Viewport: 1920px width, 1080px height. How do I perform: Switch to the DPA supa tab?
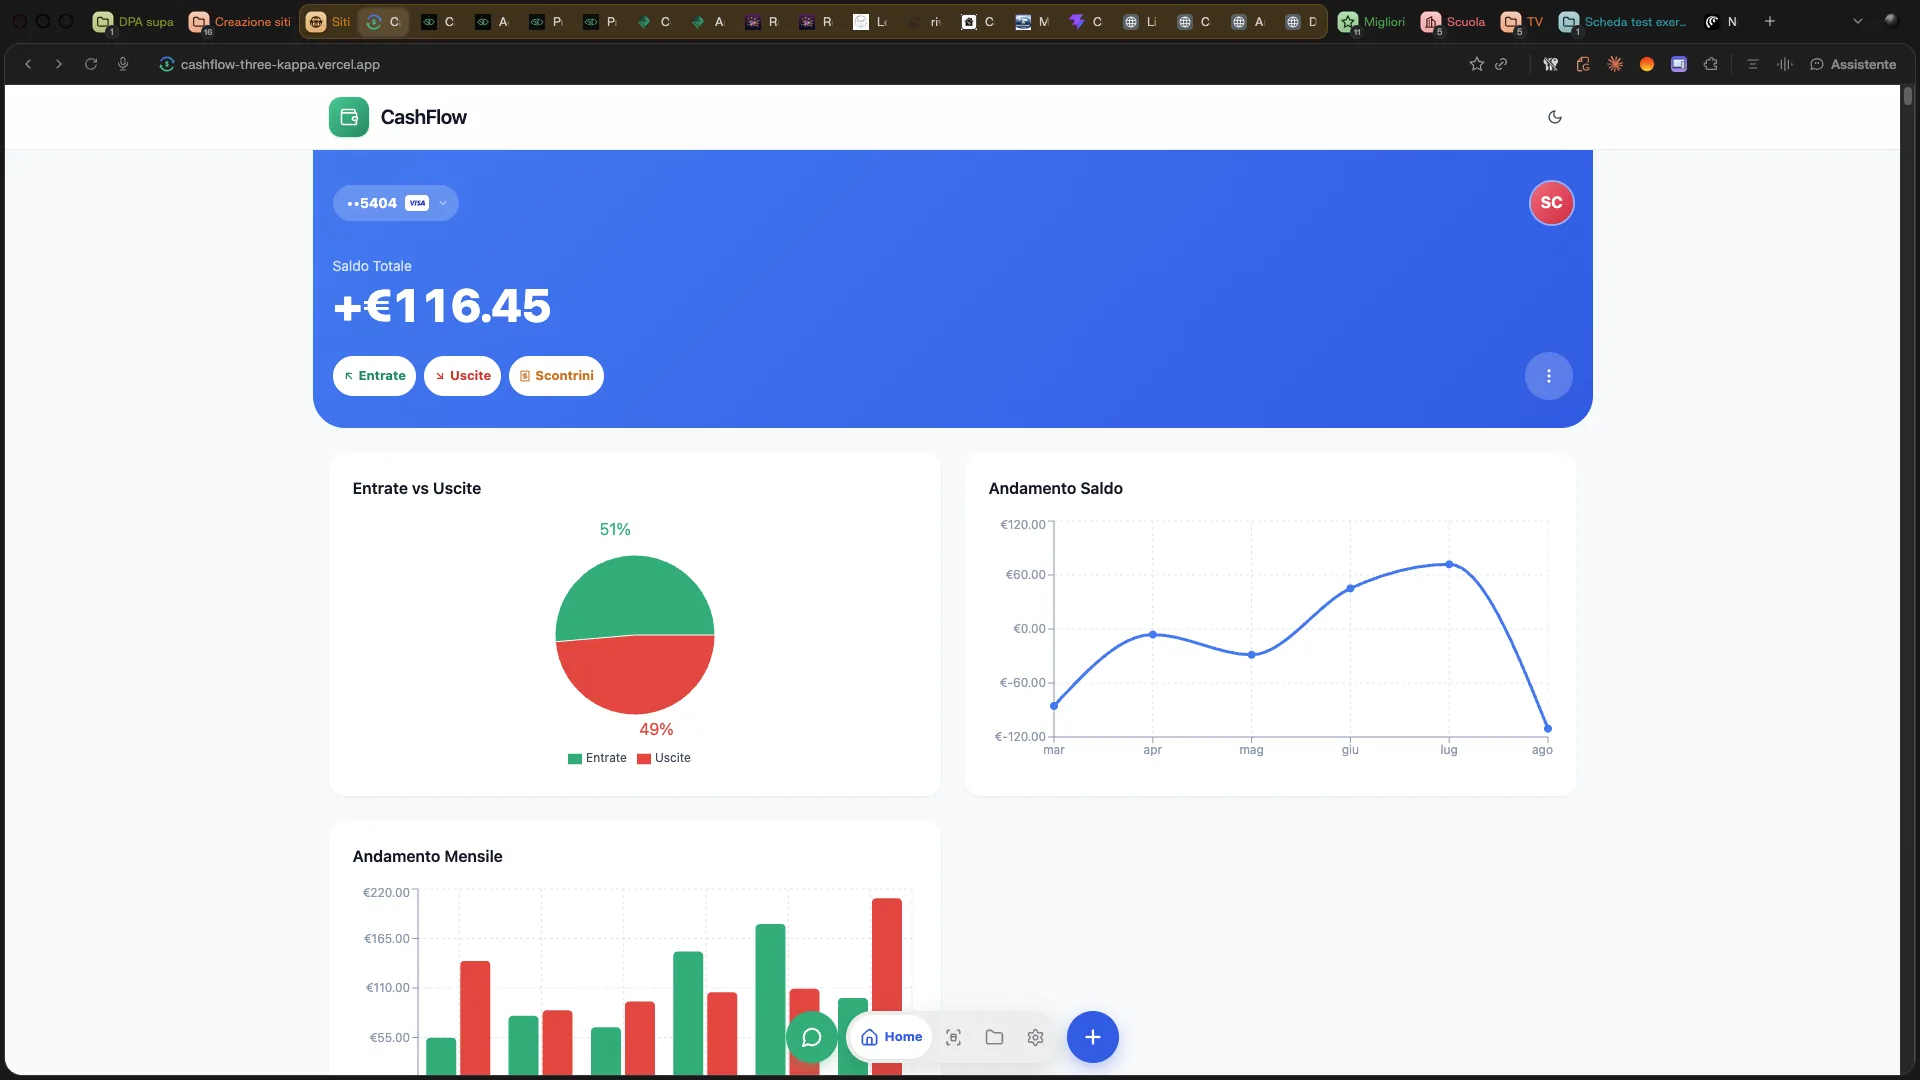(133, 22)
